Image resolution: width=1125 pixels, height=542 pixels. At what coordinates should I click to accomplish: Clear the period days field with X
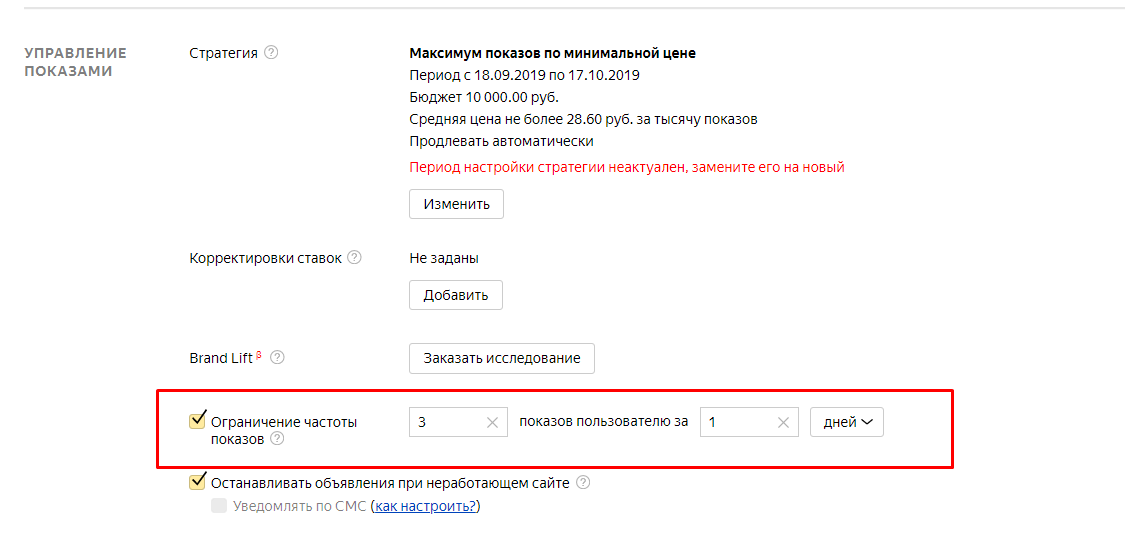(x=783, y=423)
